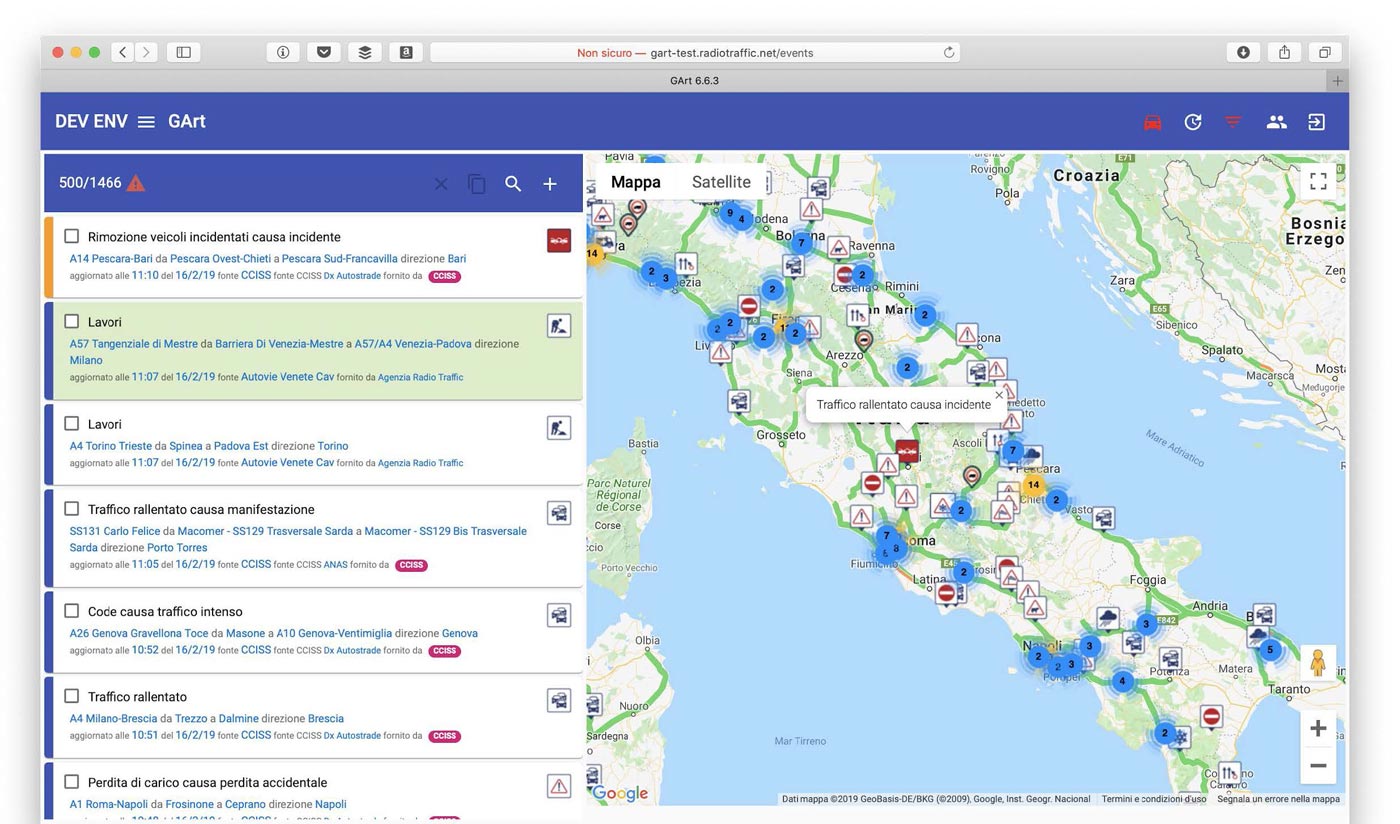The image size is (1400, 824).
Task: Click red accident marker below the map popup
Action: point(907,452)
